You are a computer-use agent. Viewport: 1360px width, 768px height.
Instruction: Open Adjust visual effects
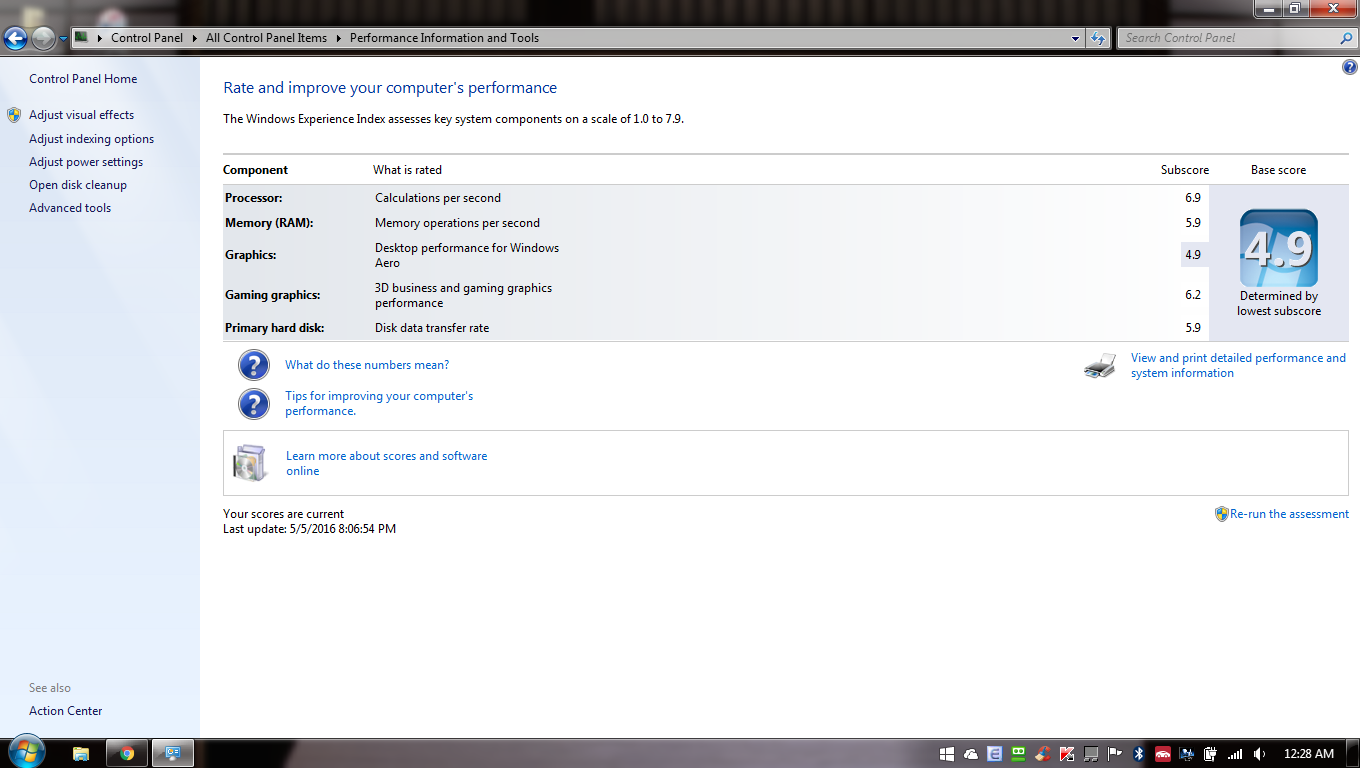[81, 115]
